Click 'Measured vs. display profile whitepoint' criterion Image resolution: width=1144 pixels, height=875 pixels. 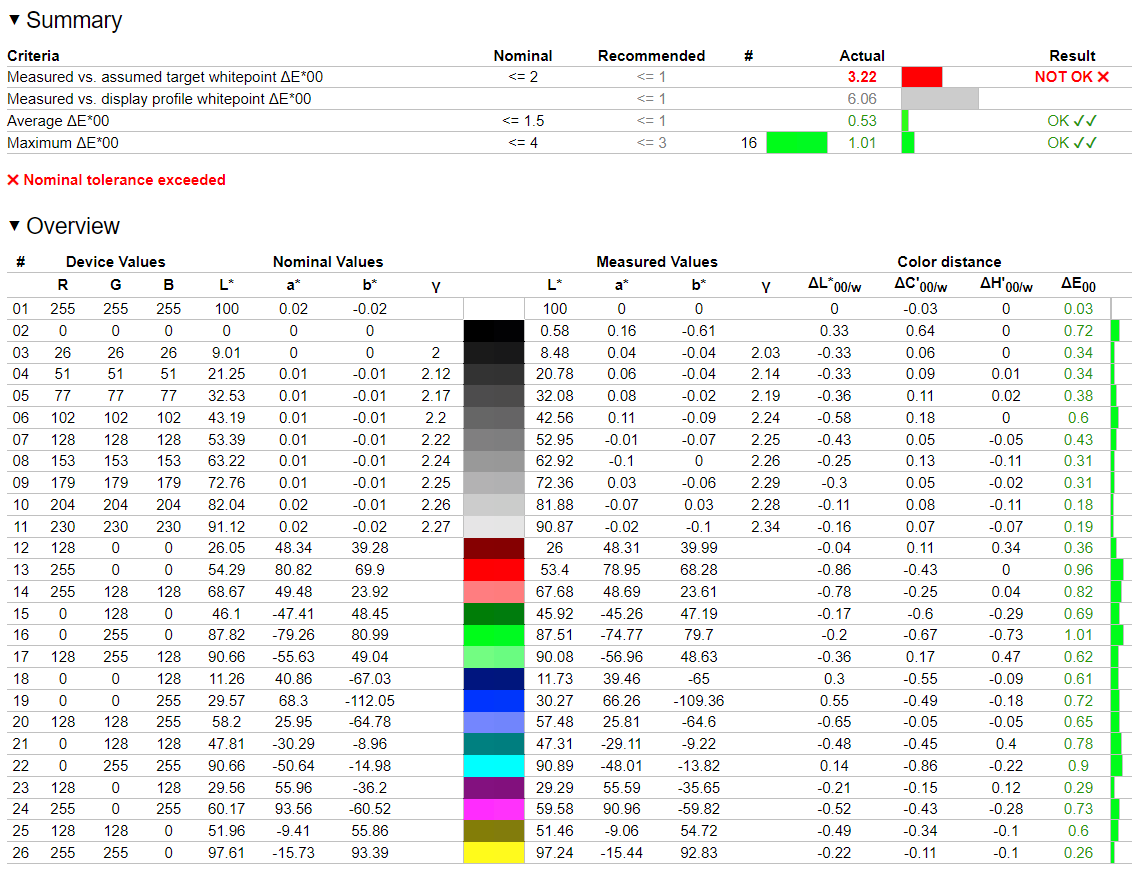(159, 99)
